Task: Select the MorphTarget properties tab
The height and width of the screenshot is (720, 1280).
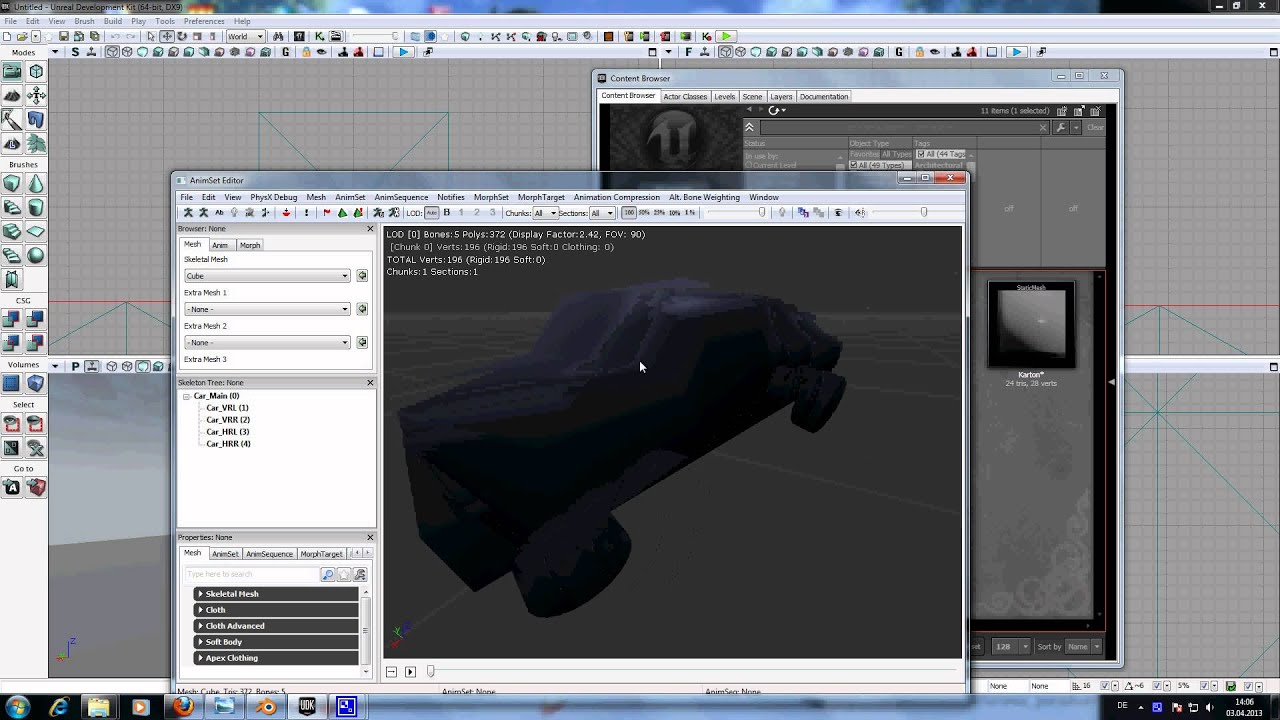Action: (x=321, y=554)
